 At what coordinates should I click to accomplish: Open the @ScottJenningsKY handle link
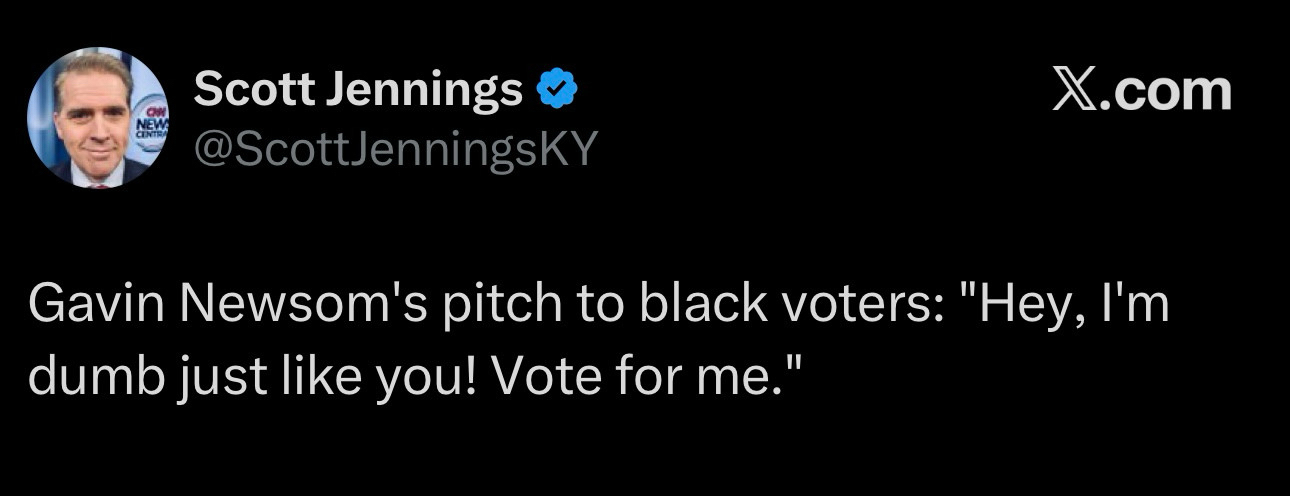[395, 149]
